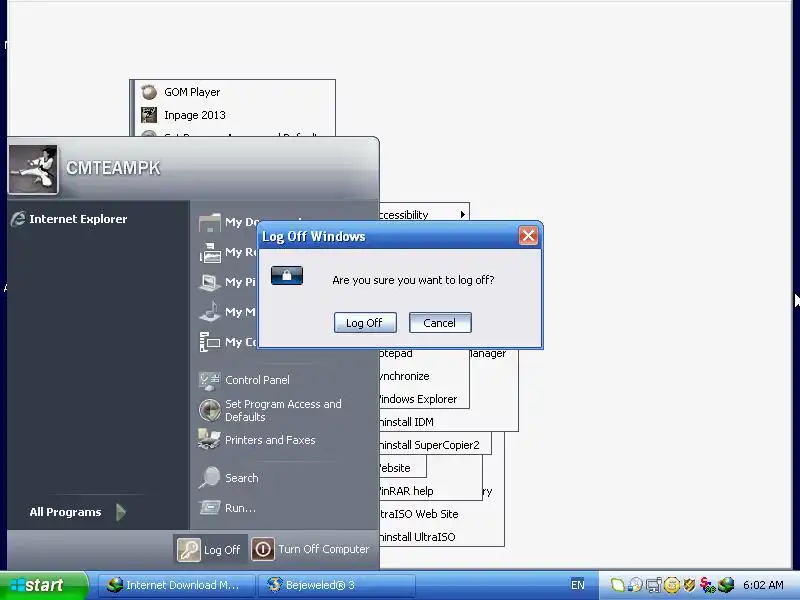Switch to Internet Download Manager taskbar button
The height and width of the screenshot is (600, 800).
pos(177,585)
